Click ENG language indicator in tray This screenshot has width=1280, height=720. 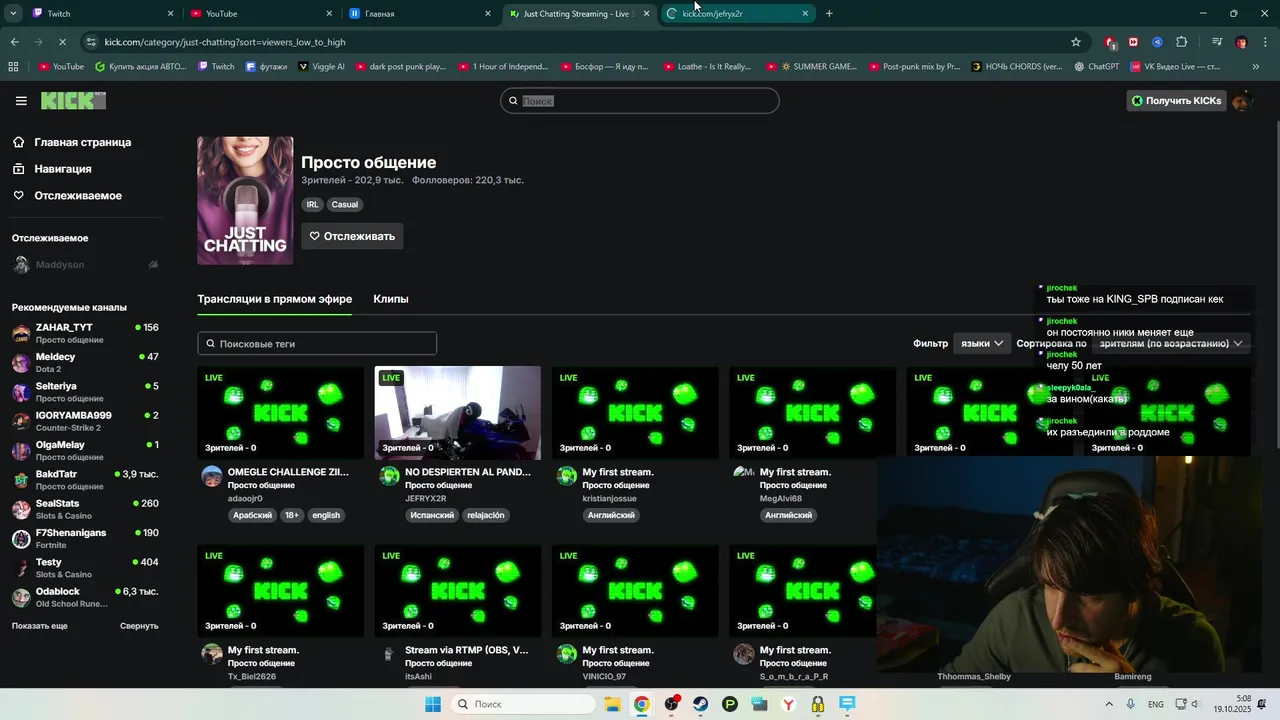point(1156,704)
